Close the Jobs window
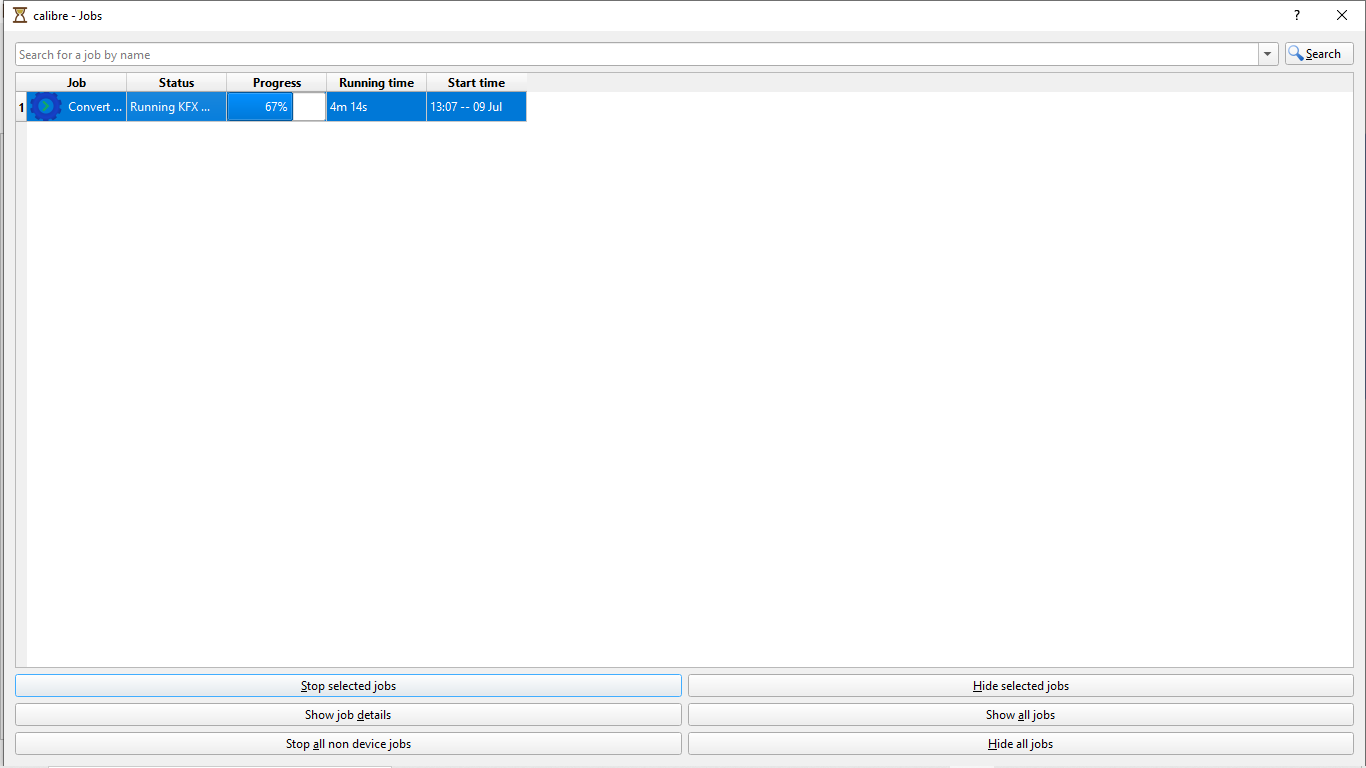Screen dimensions: 1366x768 [x=1342, y=15]
